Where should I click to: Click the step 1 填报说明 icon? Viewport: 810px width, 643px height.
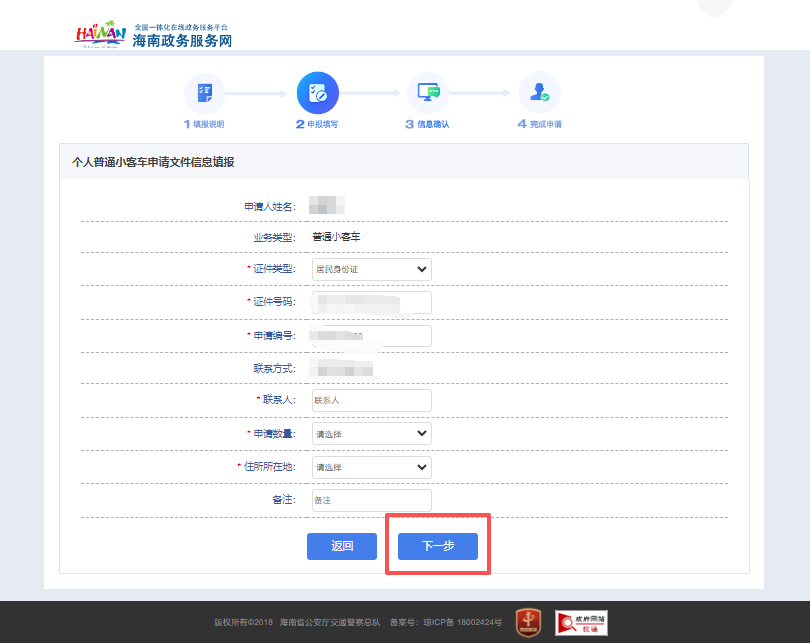coord(205,92)
